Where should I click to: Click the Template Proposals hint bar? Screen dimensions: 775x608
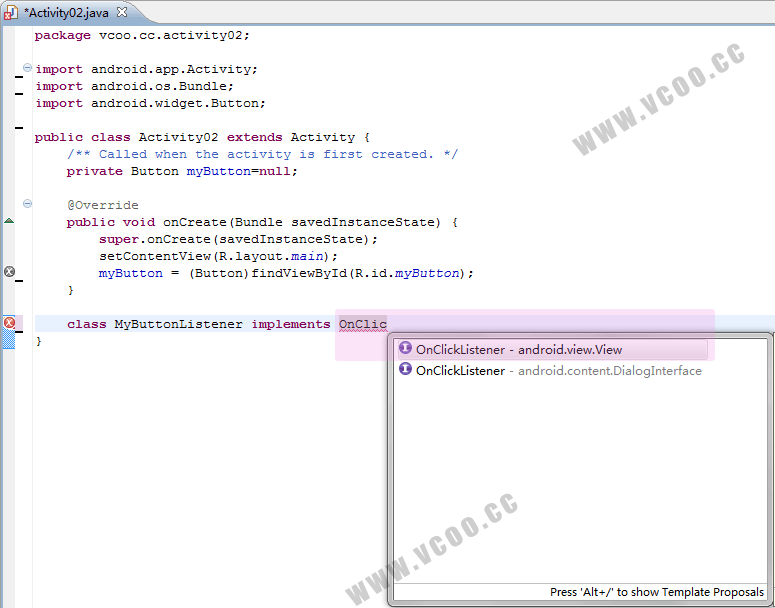pos(656,592)
